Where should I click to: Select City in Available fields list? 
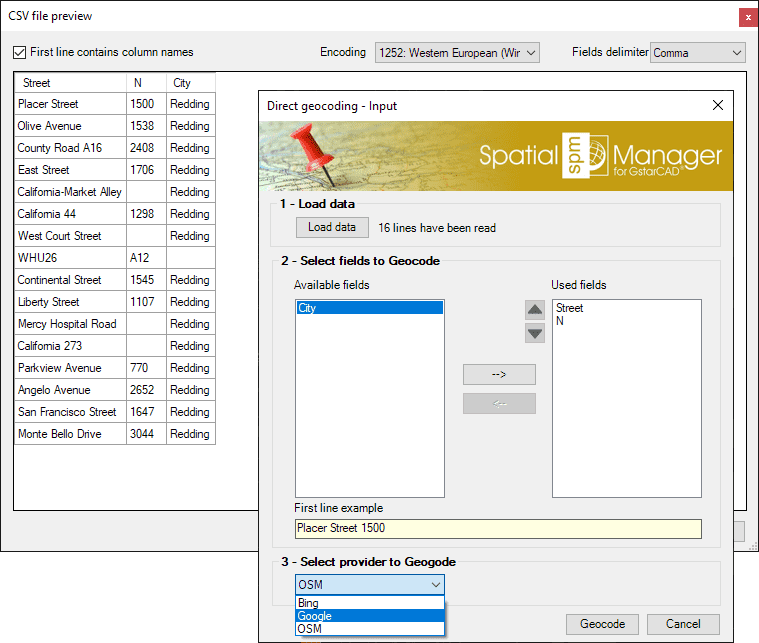(x=368, y=308)
